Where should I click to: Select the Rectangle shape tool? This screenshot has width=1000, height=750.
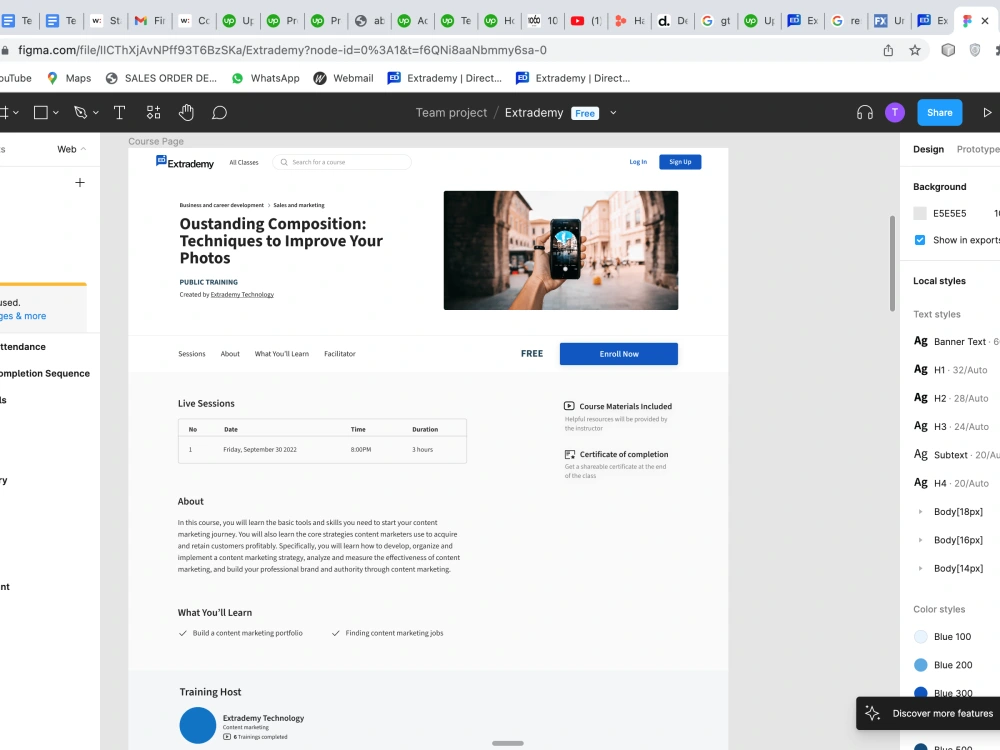[x=41, y=112]
